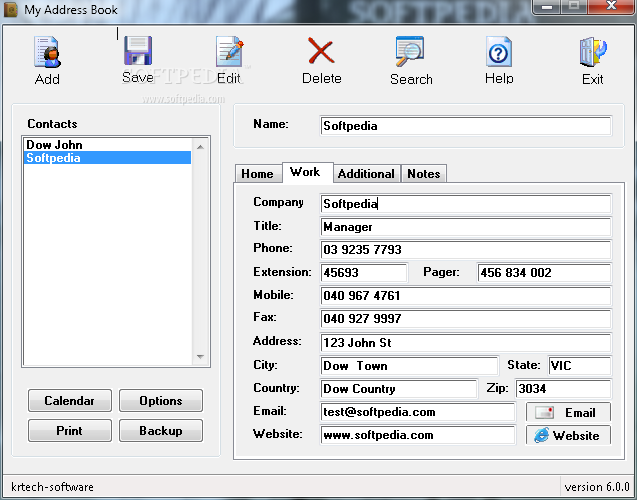Click the Delete red X icon
This screenshot has height=500, width=637.
click(x=321, y=51)
